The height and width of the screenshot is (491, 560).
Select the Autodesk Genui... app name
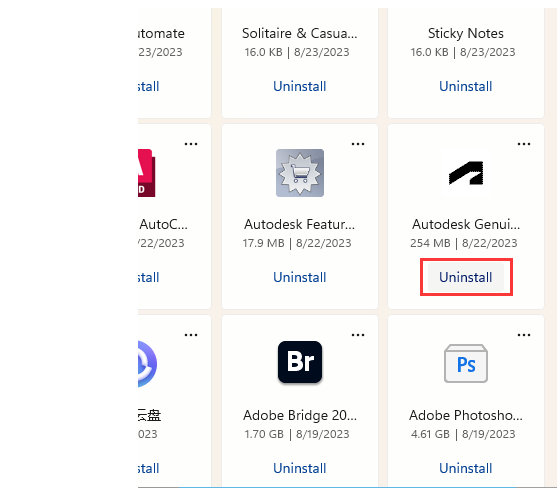coord(466,224)
